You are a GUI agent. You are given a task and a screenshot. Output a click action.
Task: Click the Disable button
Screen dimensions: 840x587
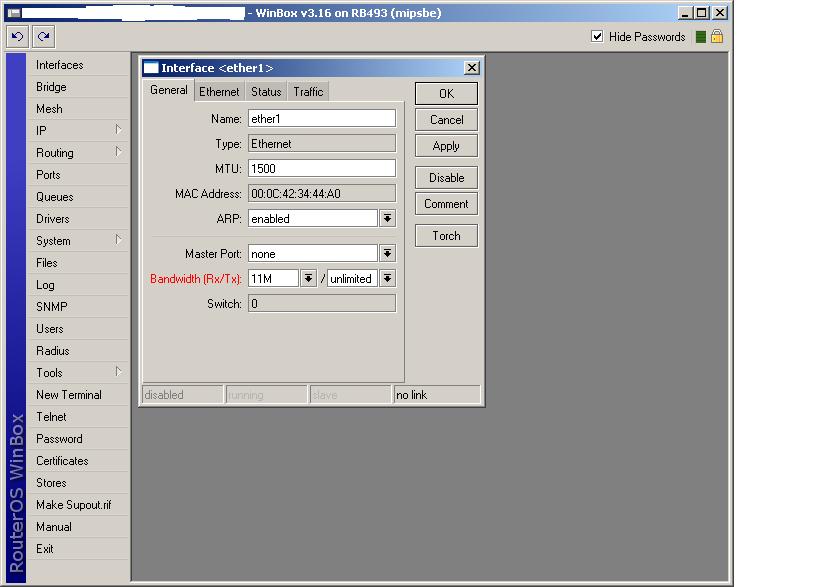[446, 178]
